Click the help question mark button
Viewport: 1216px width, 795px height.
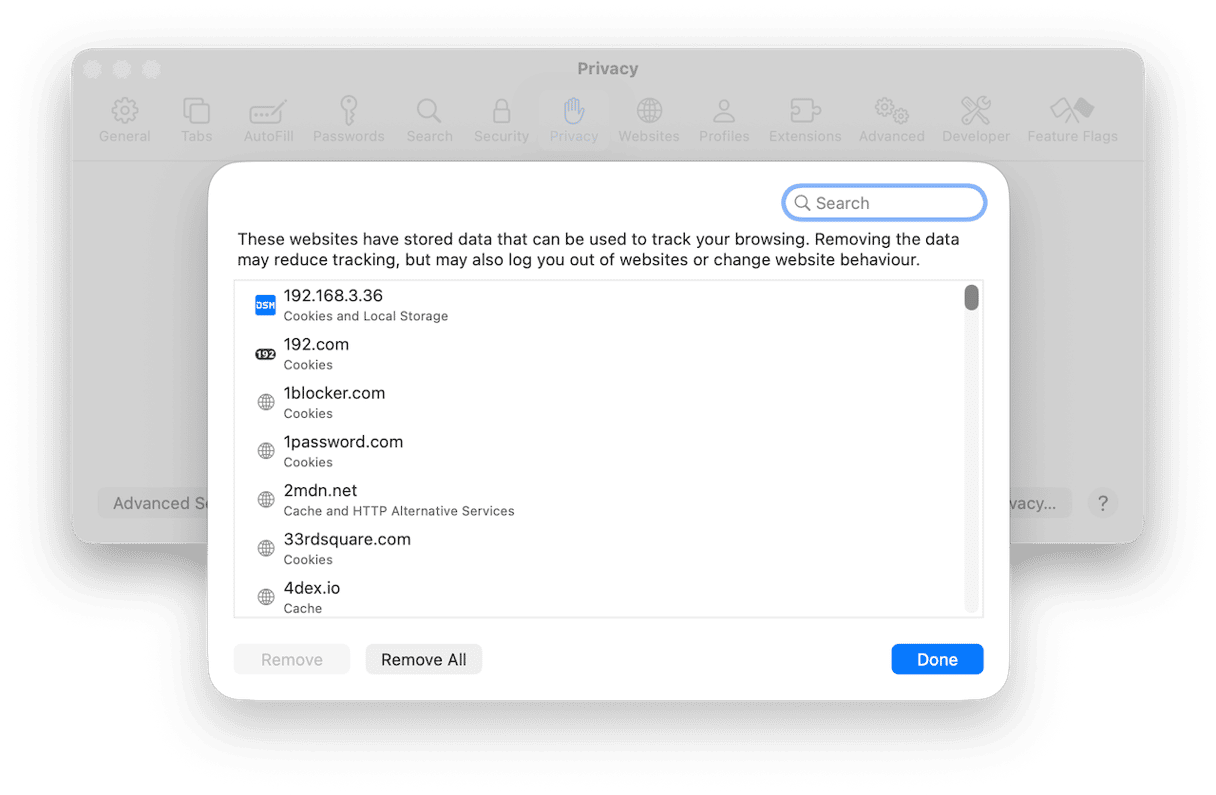click(1102, 503)
